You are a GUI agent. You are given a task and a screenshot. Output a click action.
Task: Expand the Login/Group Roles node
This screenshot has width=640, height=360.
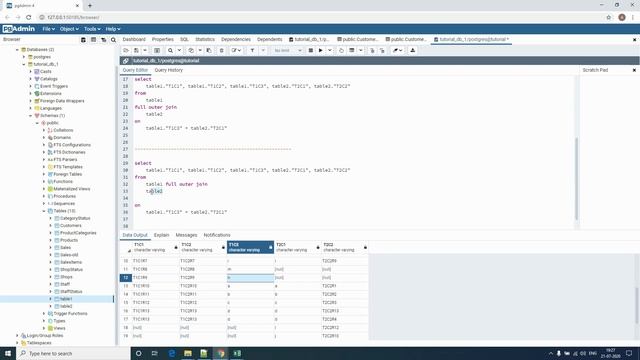pyautogui.click(x=18, y=336)
